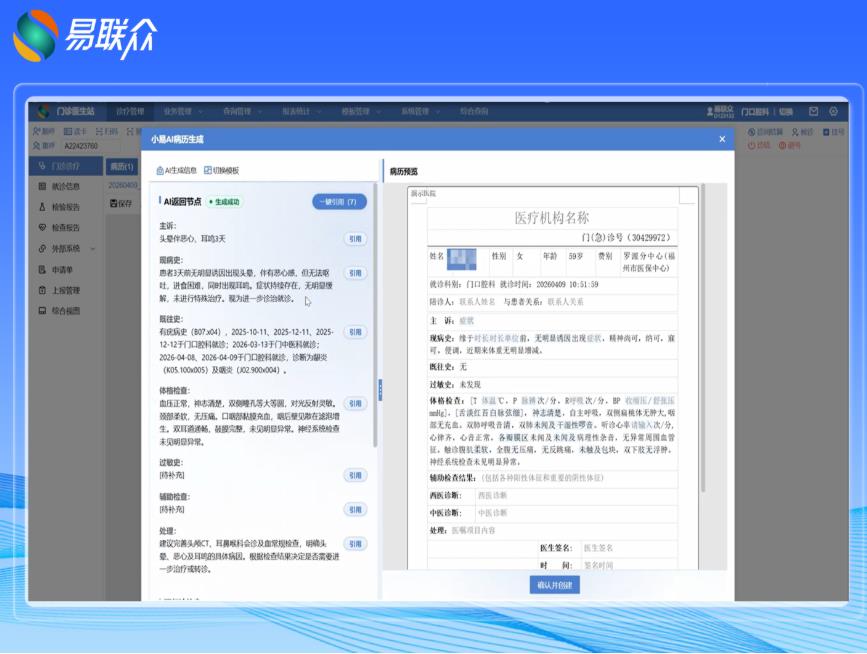
Task: Open the settings gear icon in top bar
Action: [833, 111]
